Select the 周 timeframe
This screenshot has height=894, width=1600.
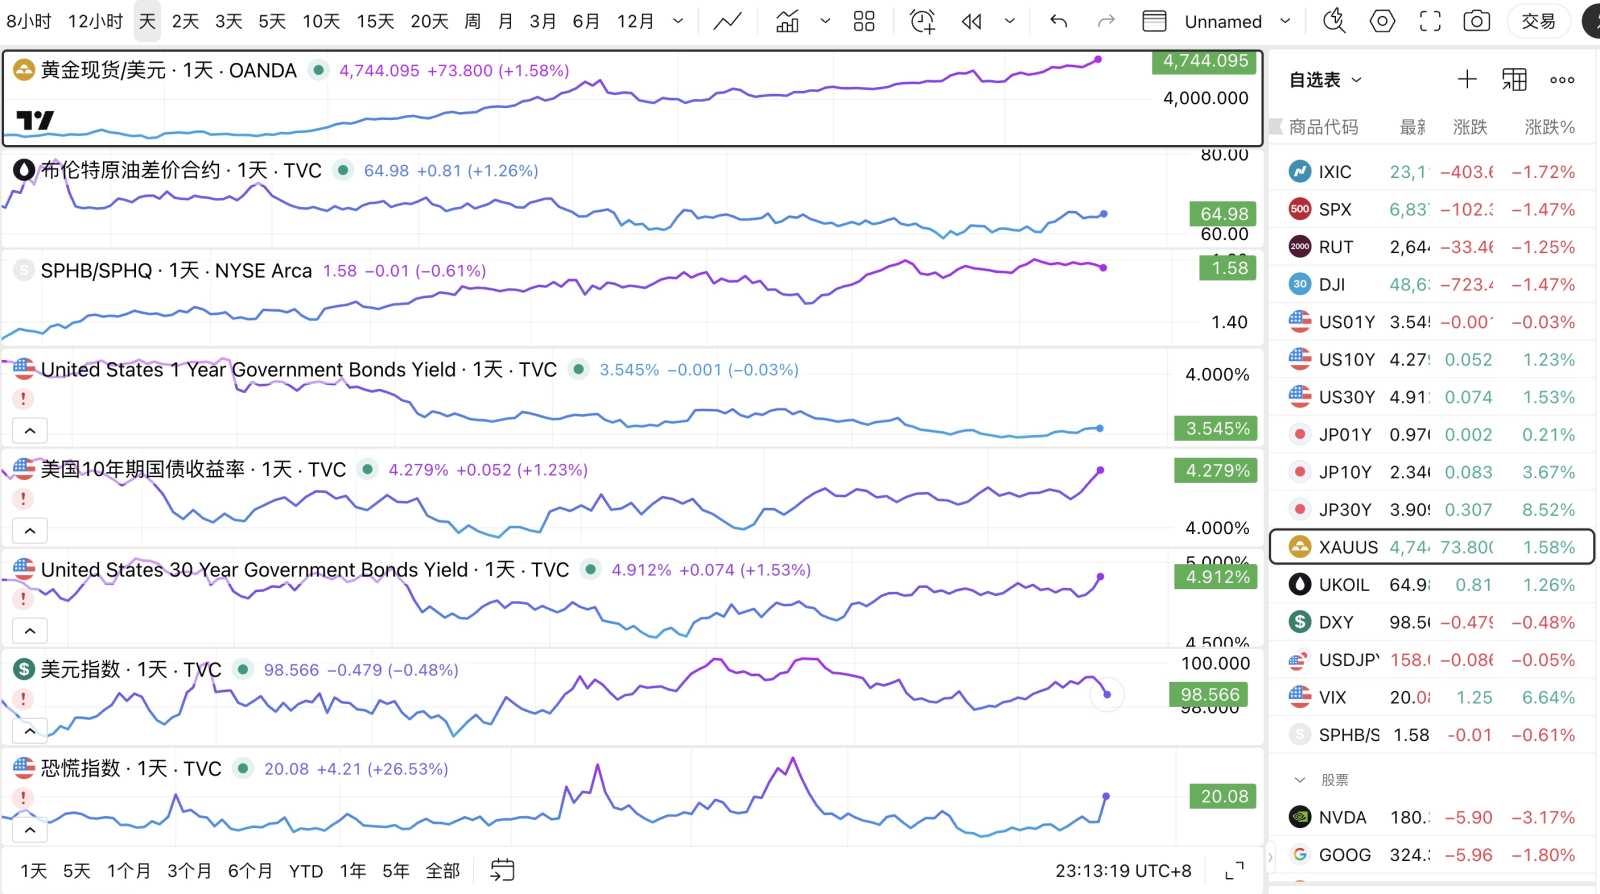coord(473,21)
